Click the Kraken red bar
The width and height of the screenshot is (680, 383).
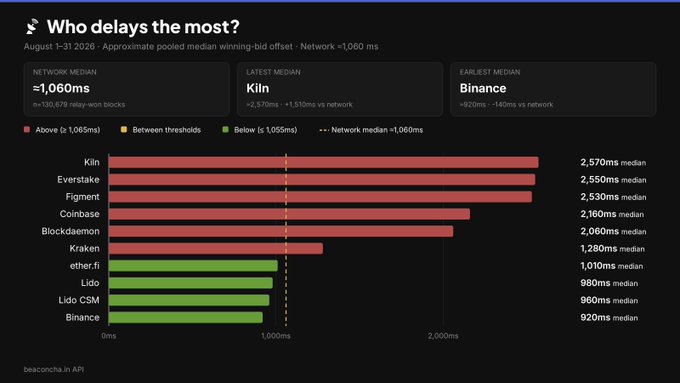[216, 249]
